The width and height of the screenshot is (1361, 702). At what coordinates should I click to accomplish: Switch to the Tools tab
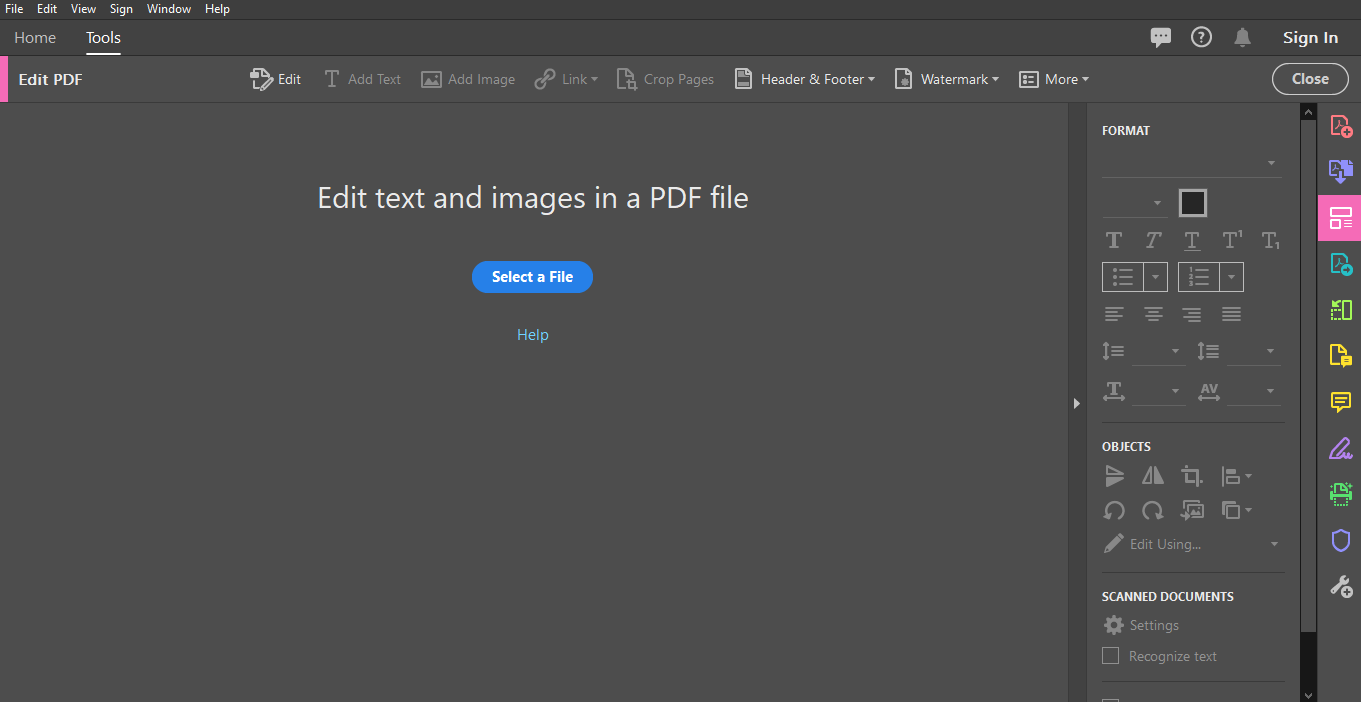[x=103, y=38]
